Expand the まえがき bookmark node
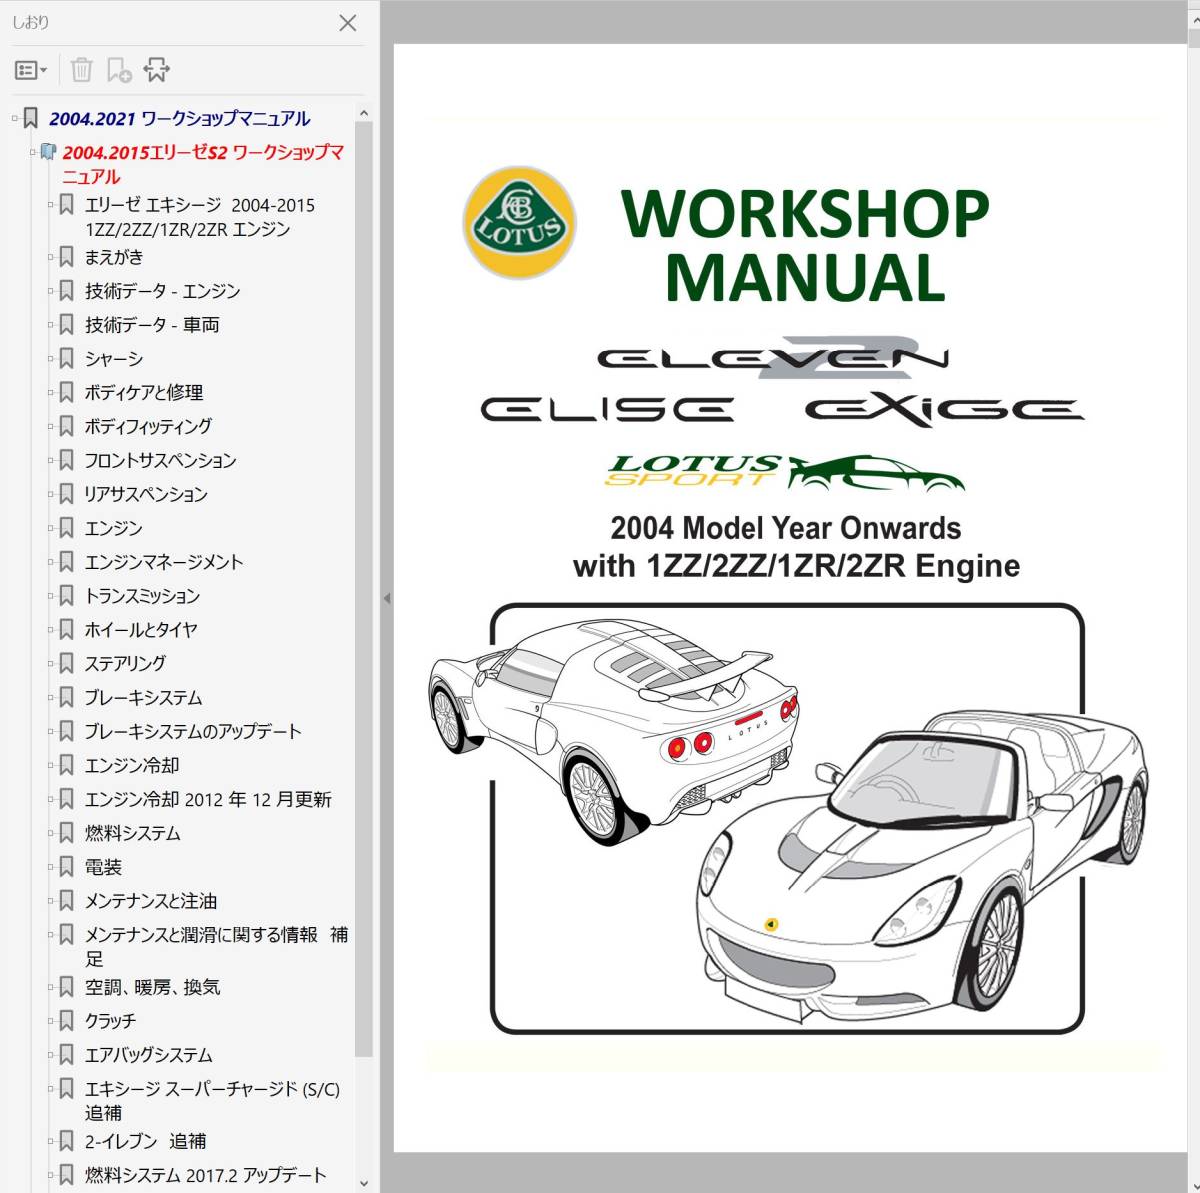This screenshot has width=1200, height=1193. tap(50, 257)
